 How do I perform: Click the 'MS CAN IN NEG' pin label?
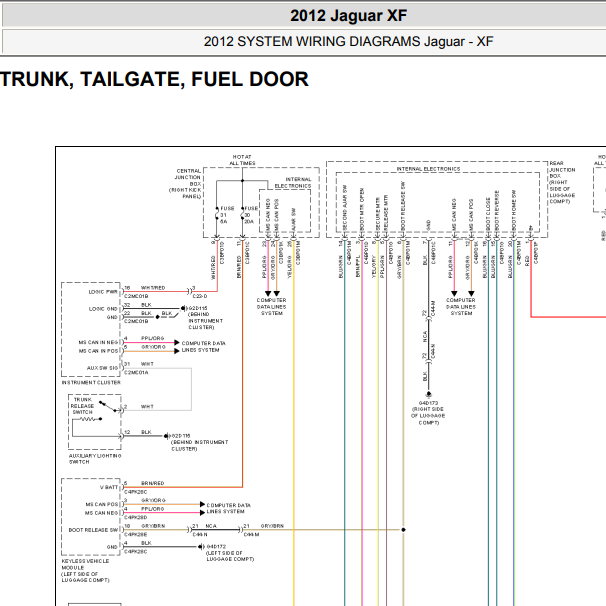coord(98,342)
